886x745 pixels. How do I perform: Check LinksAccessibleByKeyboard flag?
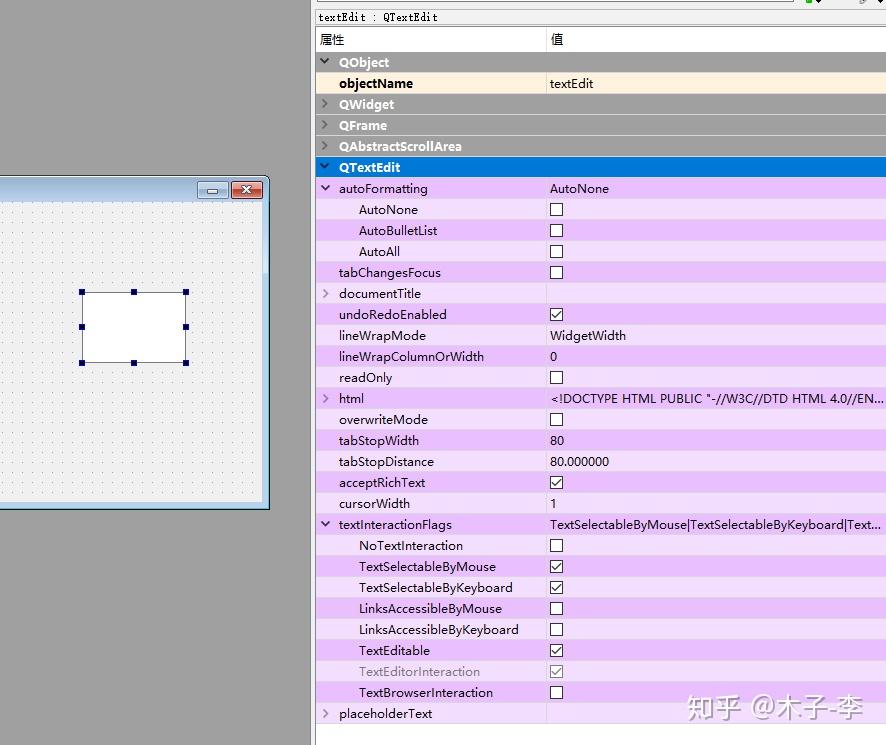click(557, 629)
